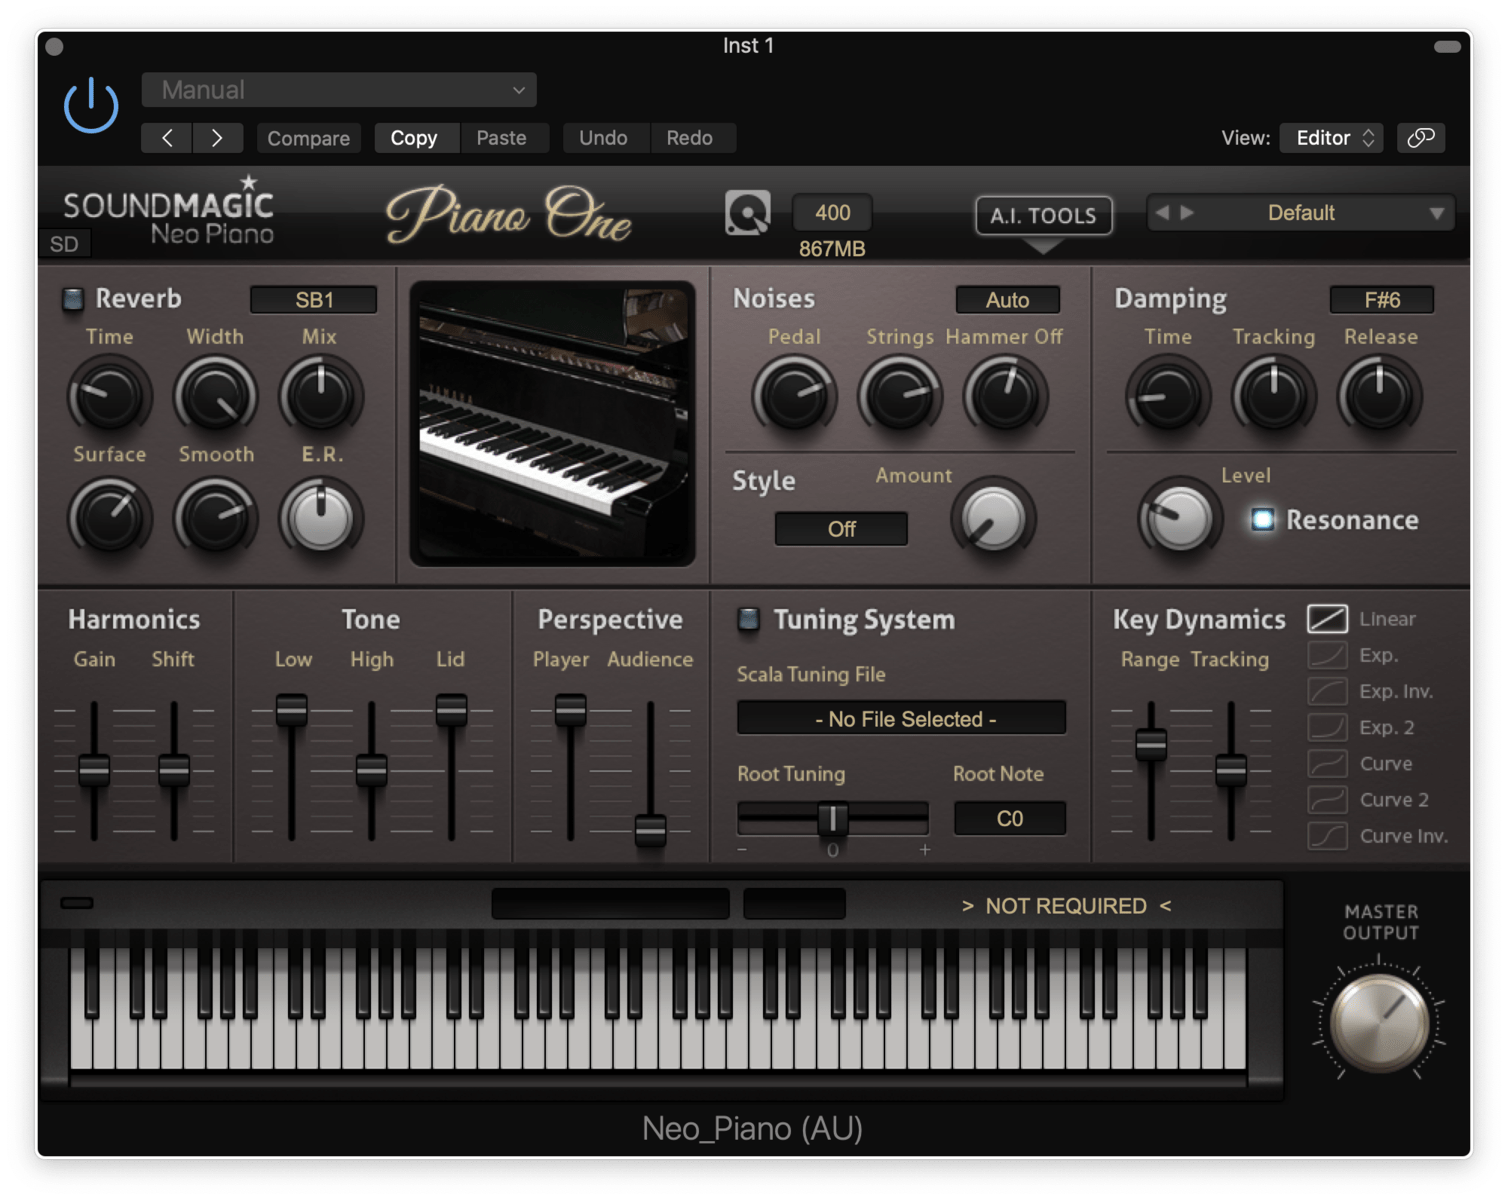Select Exp. curve icon

[1327, 655]
